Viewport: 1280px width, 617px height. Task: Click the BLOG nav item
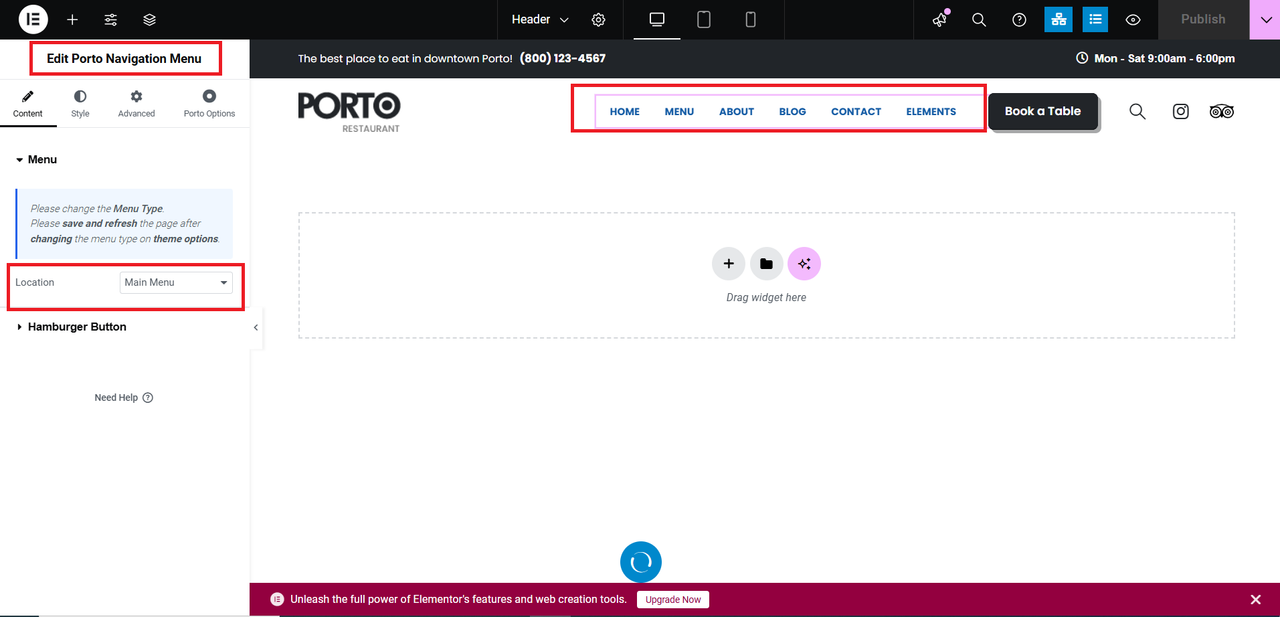tap(792, 112)
